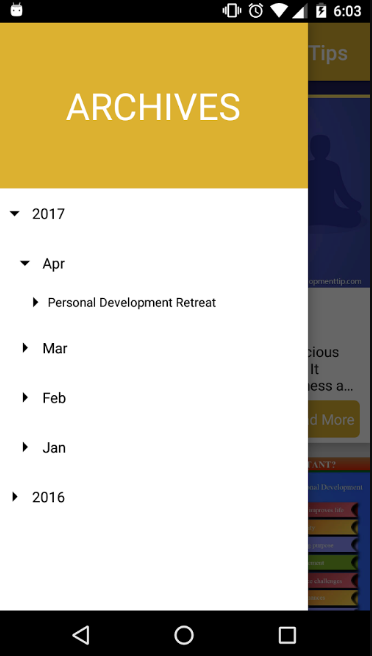Tap the Android back navigation icon
The height and width of the screenshot is (656, 372).
point(81,635)
